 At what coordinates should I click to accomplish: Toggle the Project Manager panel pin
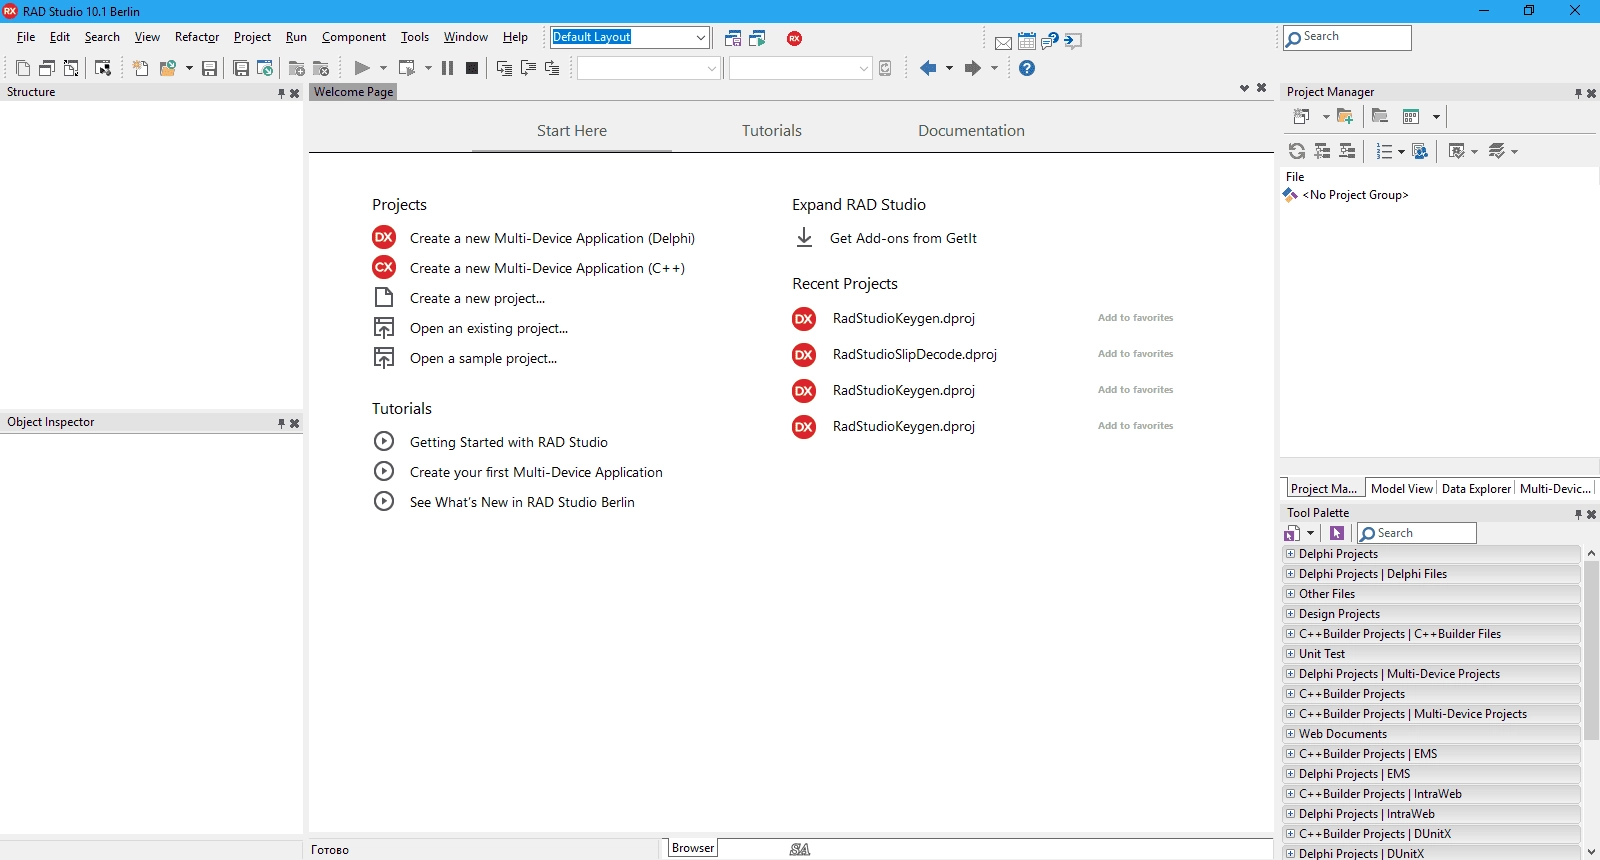(1578, 93)
